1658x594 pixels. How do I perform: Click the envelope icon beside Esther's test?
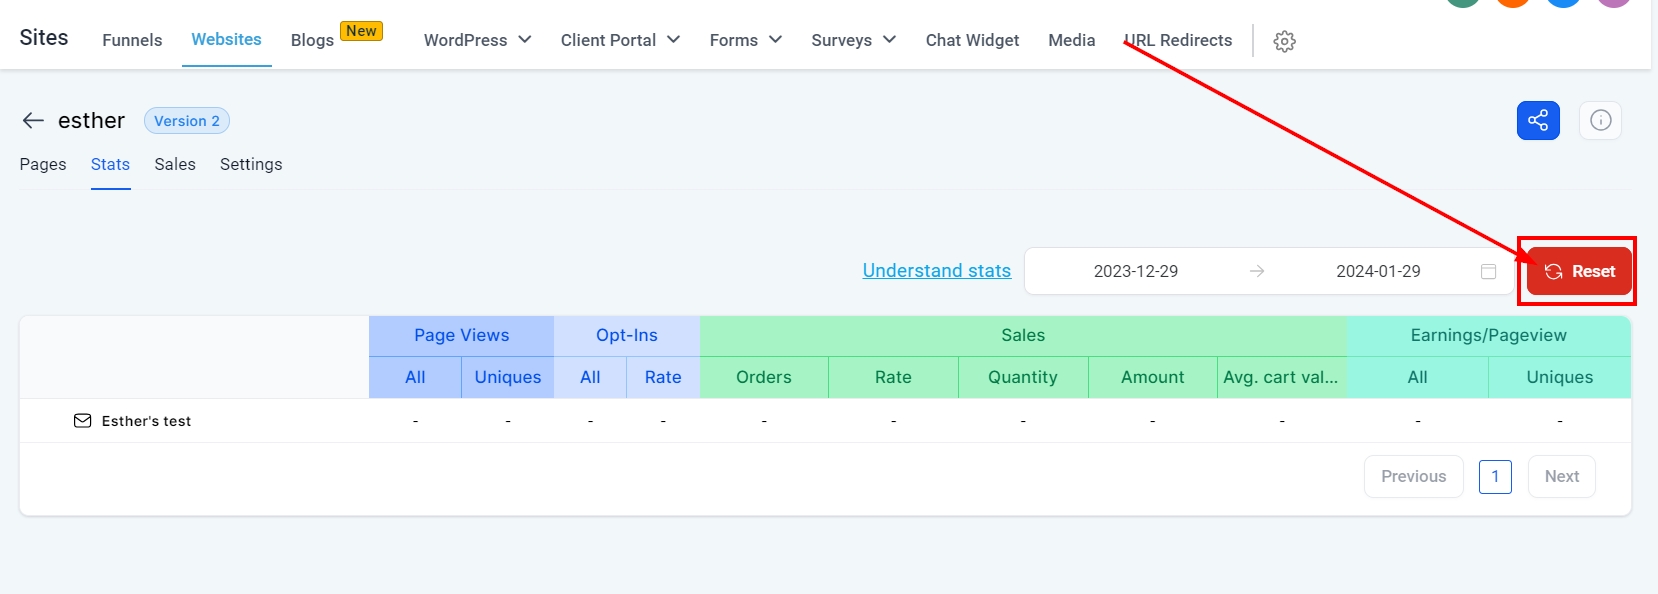coord(82,421)
